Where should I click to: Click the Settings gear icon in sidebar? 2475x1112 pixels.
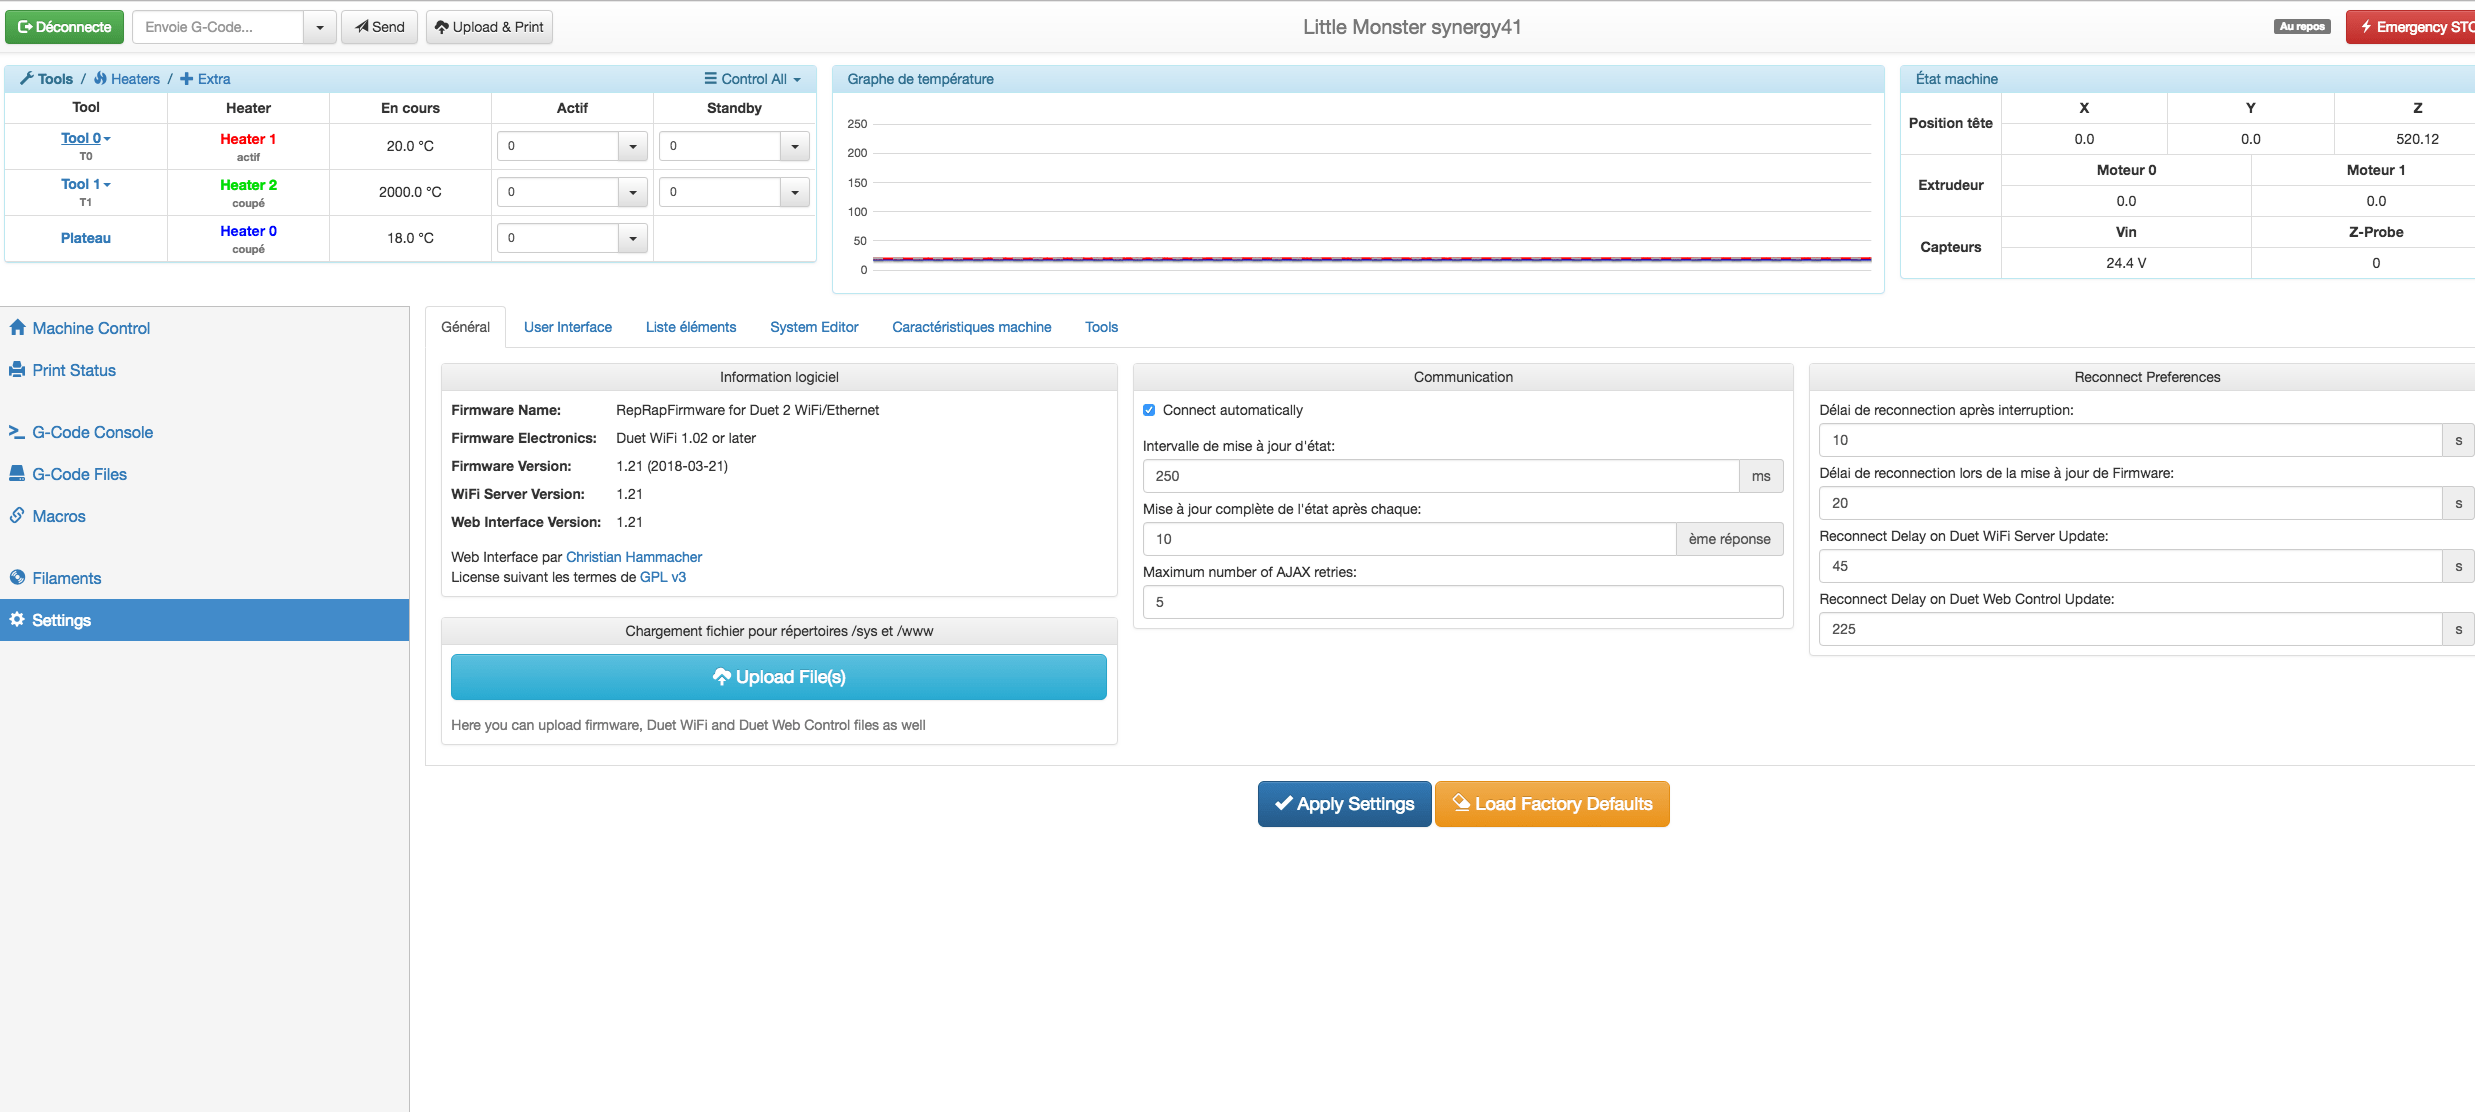point(17,619)
